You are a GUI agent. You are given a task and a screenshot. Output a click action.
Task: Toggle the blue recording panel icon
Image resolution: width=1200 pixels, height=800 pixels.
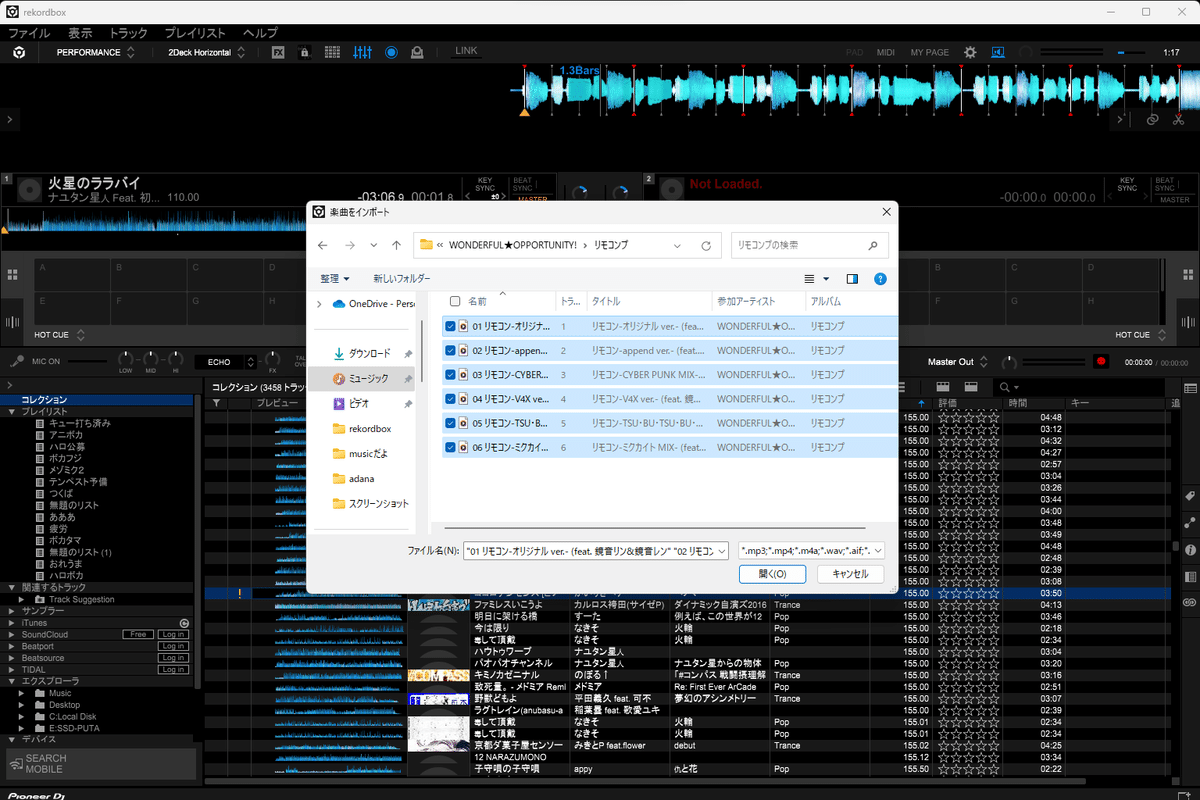point(391,52)
